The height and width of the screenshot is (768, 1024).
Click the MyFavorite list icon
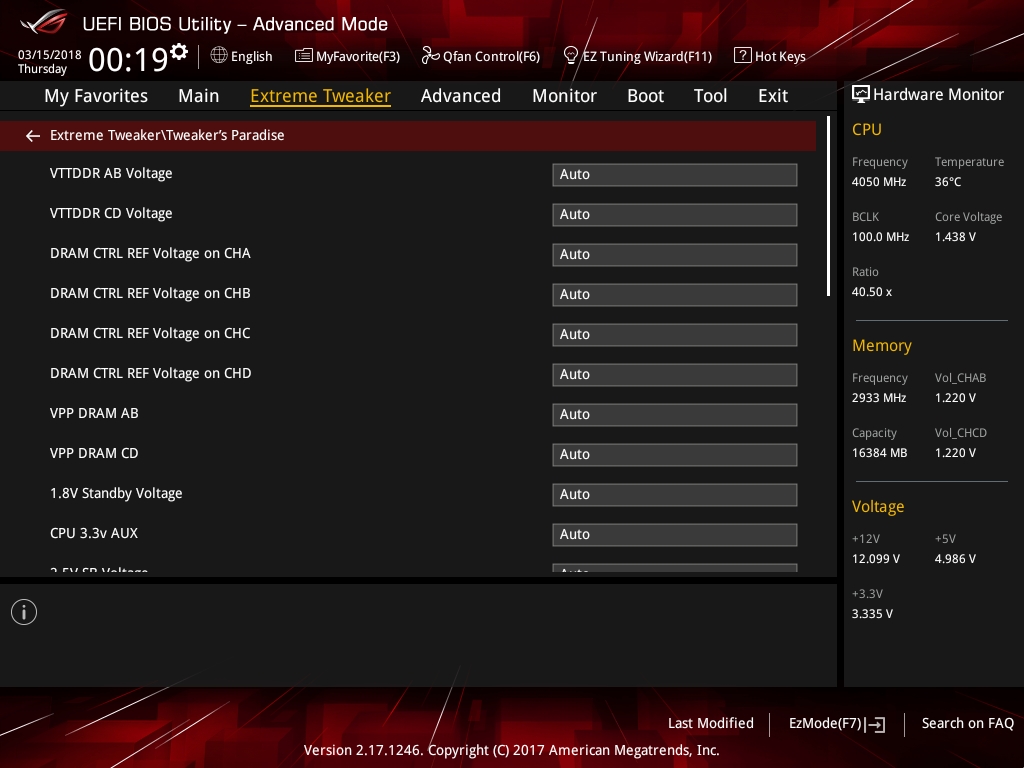[304, 56]
